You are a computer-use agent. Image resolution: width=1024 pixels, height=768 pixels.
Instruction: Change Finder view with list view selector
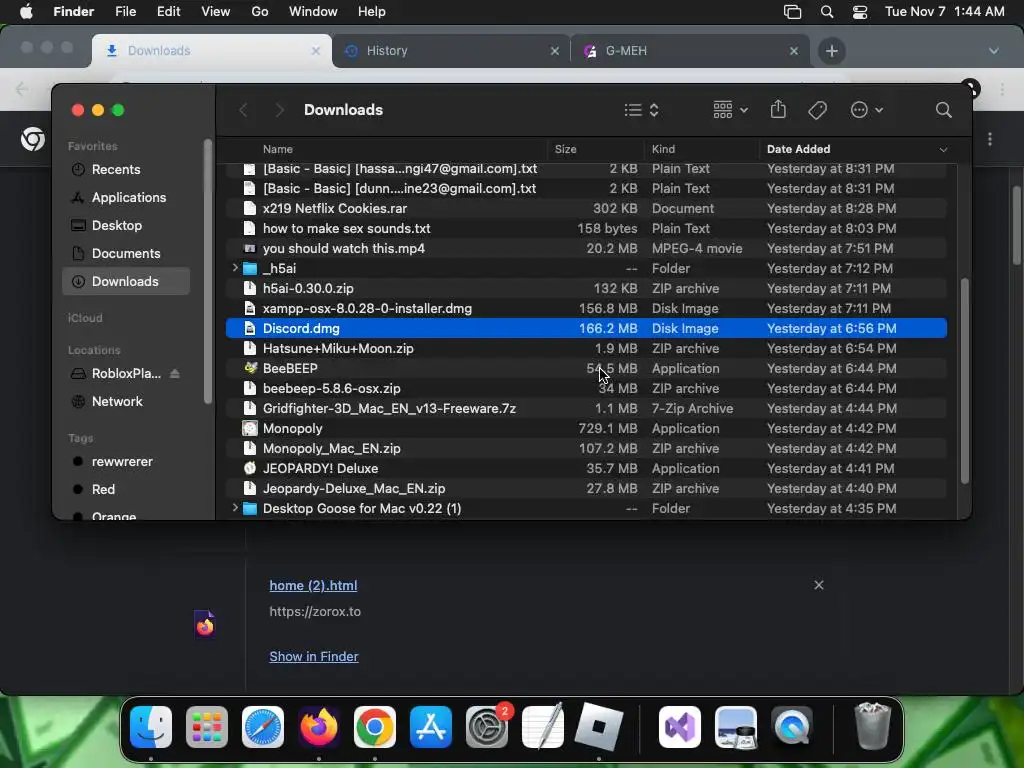641,110
